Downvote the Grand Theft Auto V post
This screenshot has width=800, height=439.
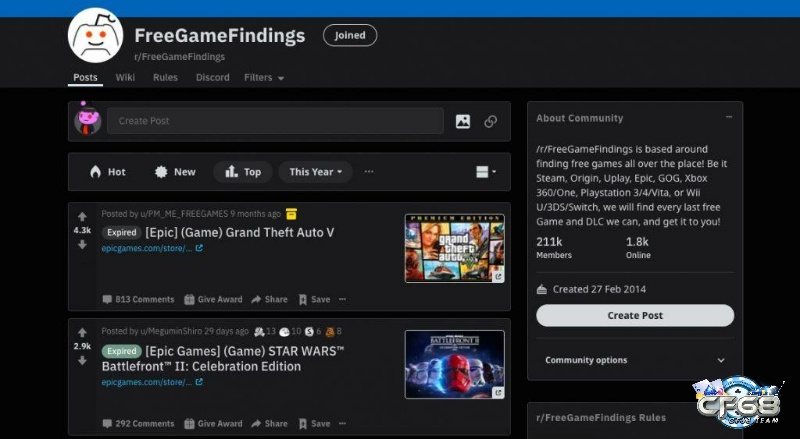pos(82,245)
